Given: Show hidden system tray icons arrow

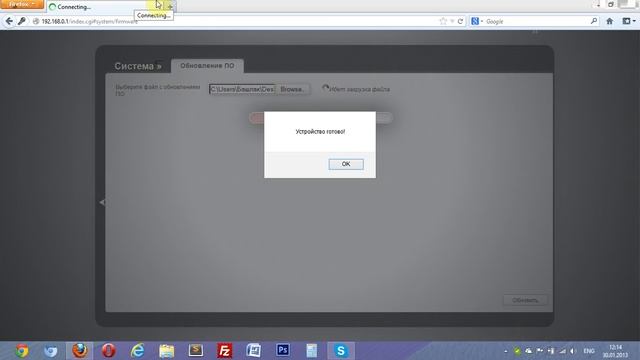Looking at the screenshot, I should (x=506, y=351).
